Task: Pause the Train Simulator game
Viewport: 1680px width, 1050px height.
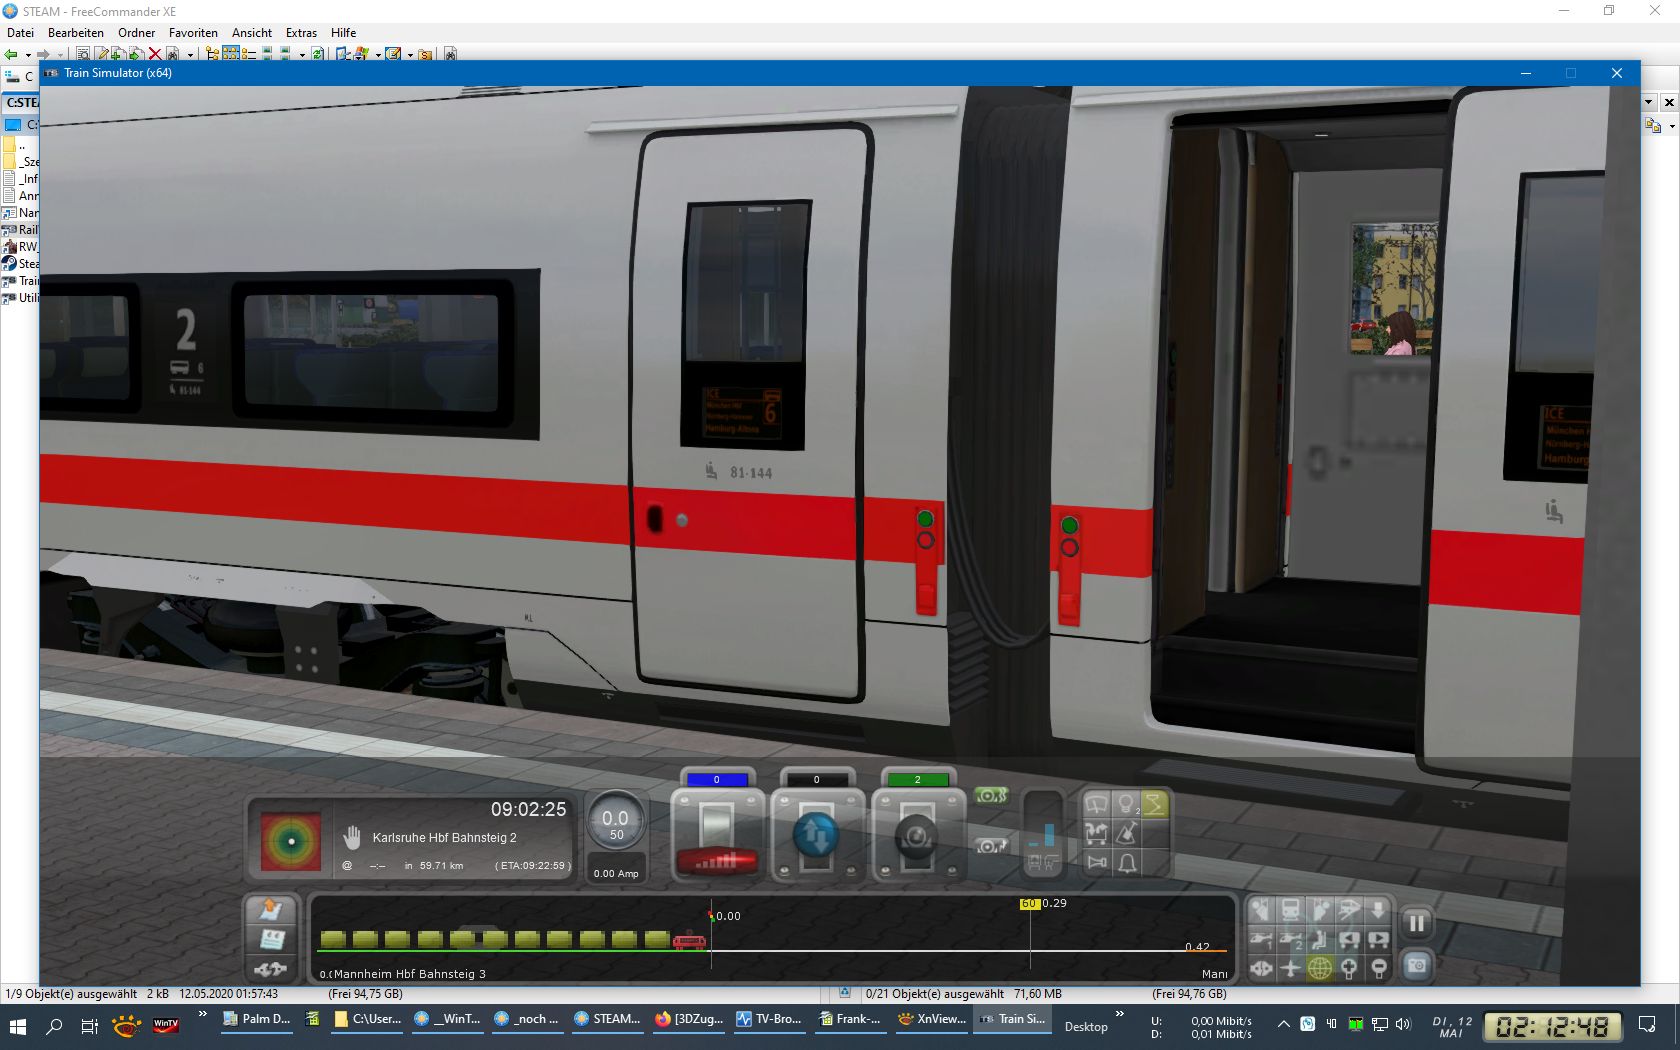Action: click(x=1417, y=923)
